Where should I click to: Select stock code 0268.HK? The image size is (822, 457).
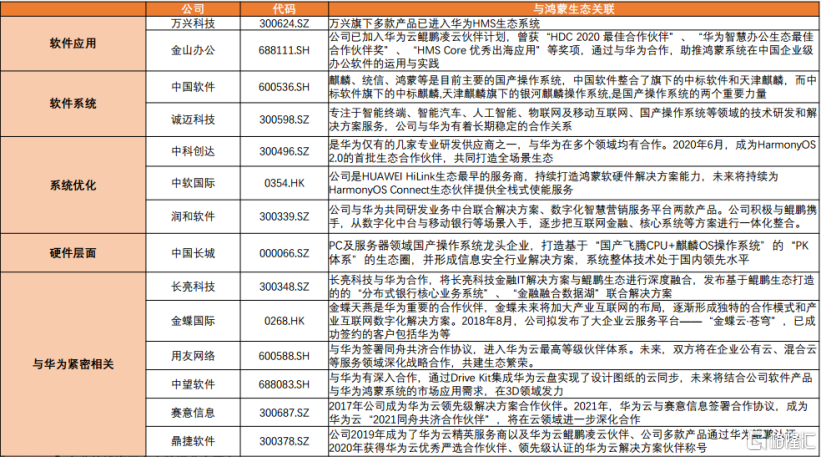(284, 321)
